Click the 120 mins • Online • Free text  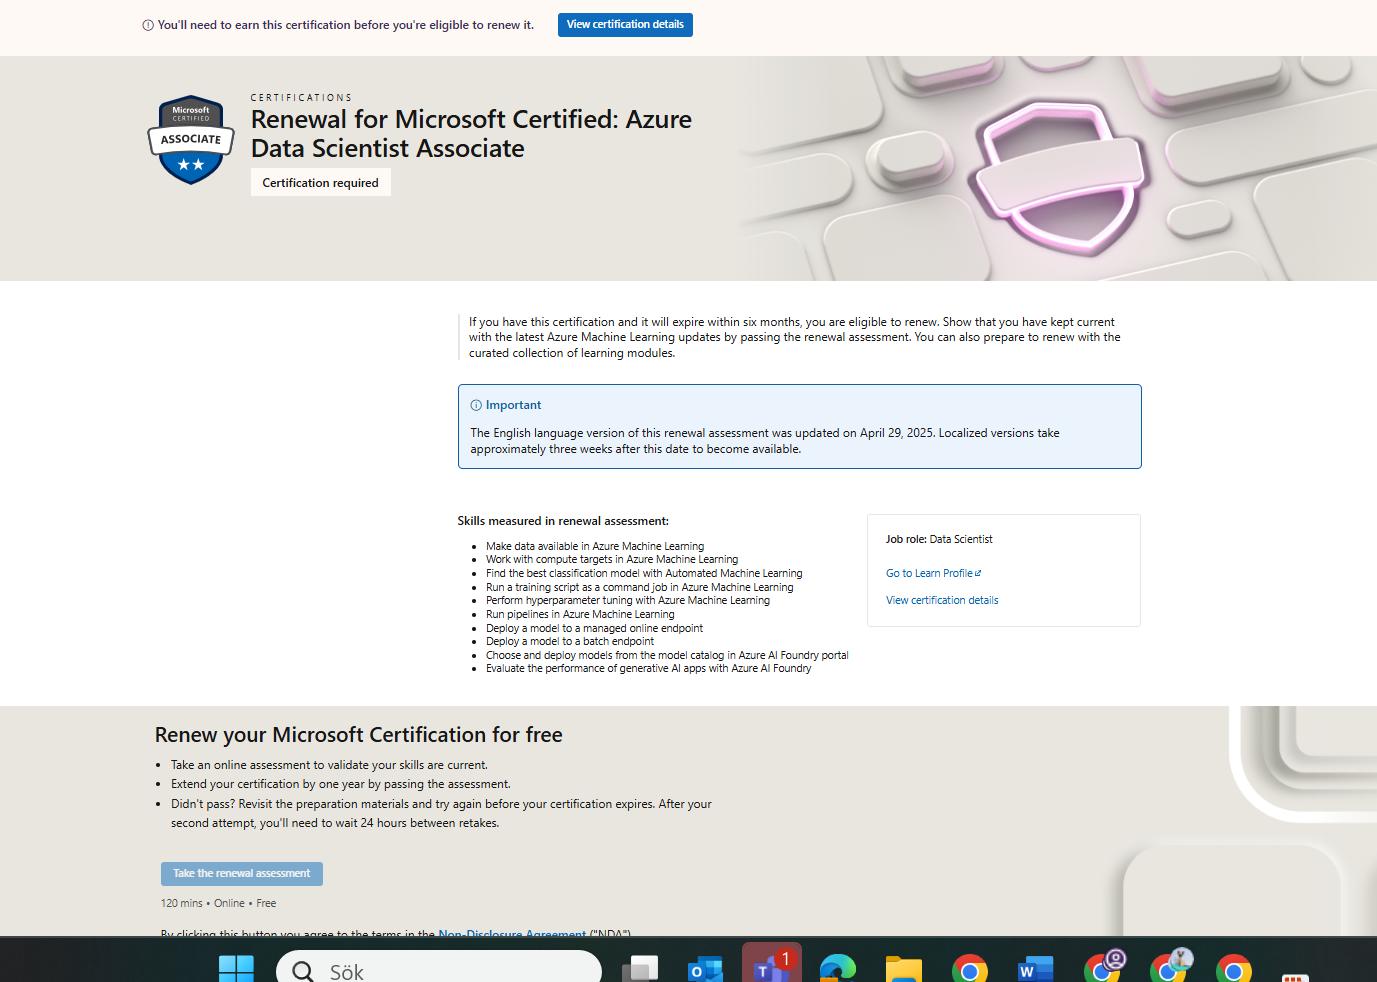point(218,903)
